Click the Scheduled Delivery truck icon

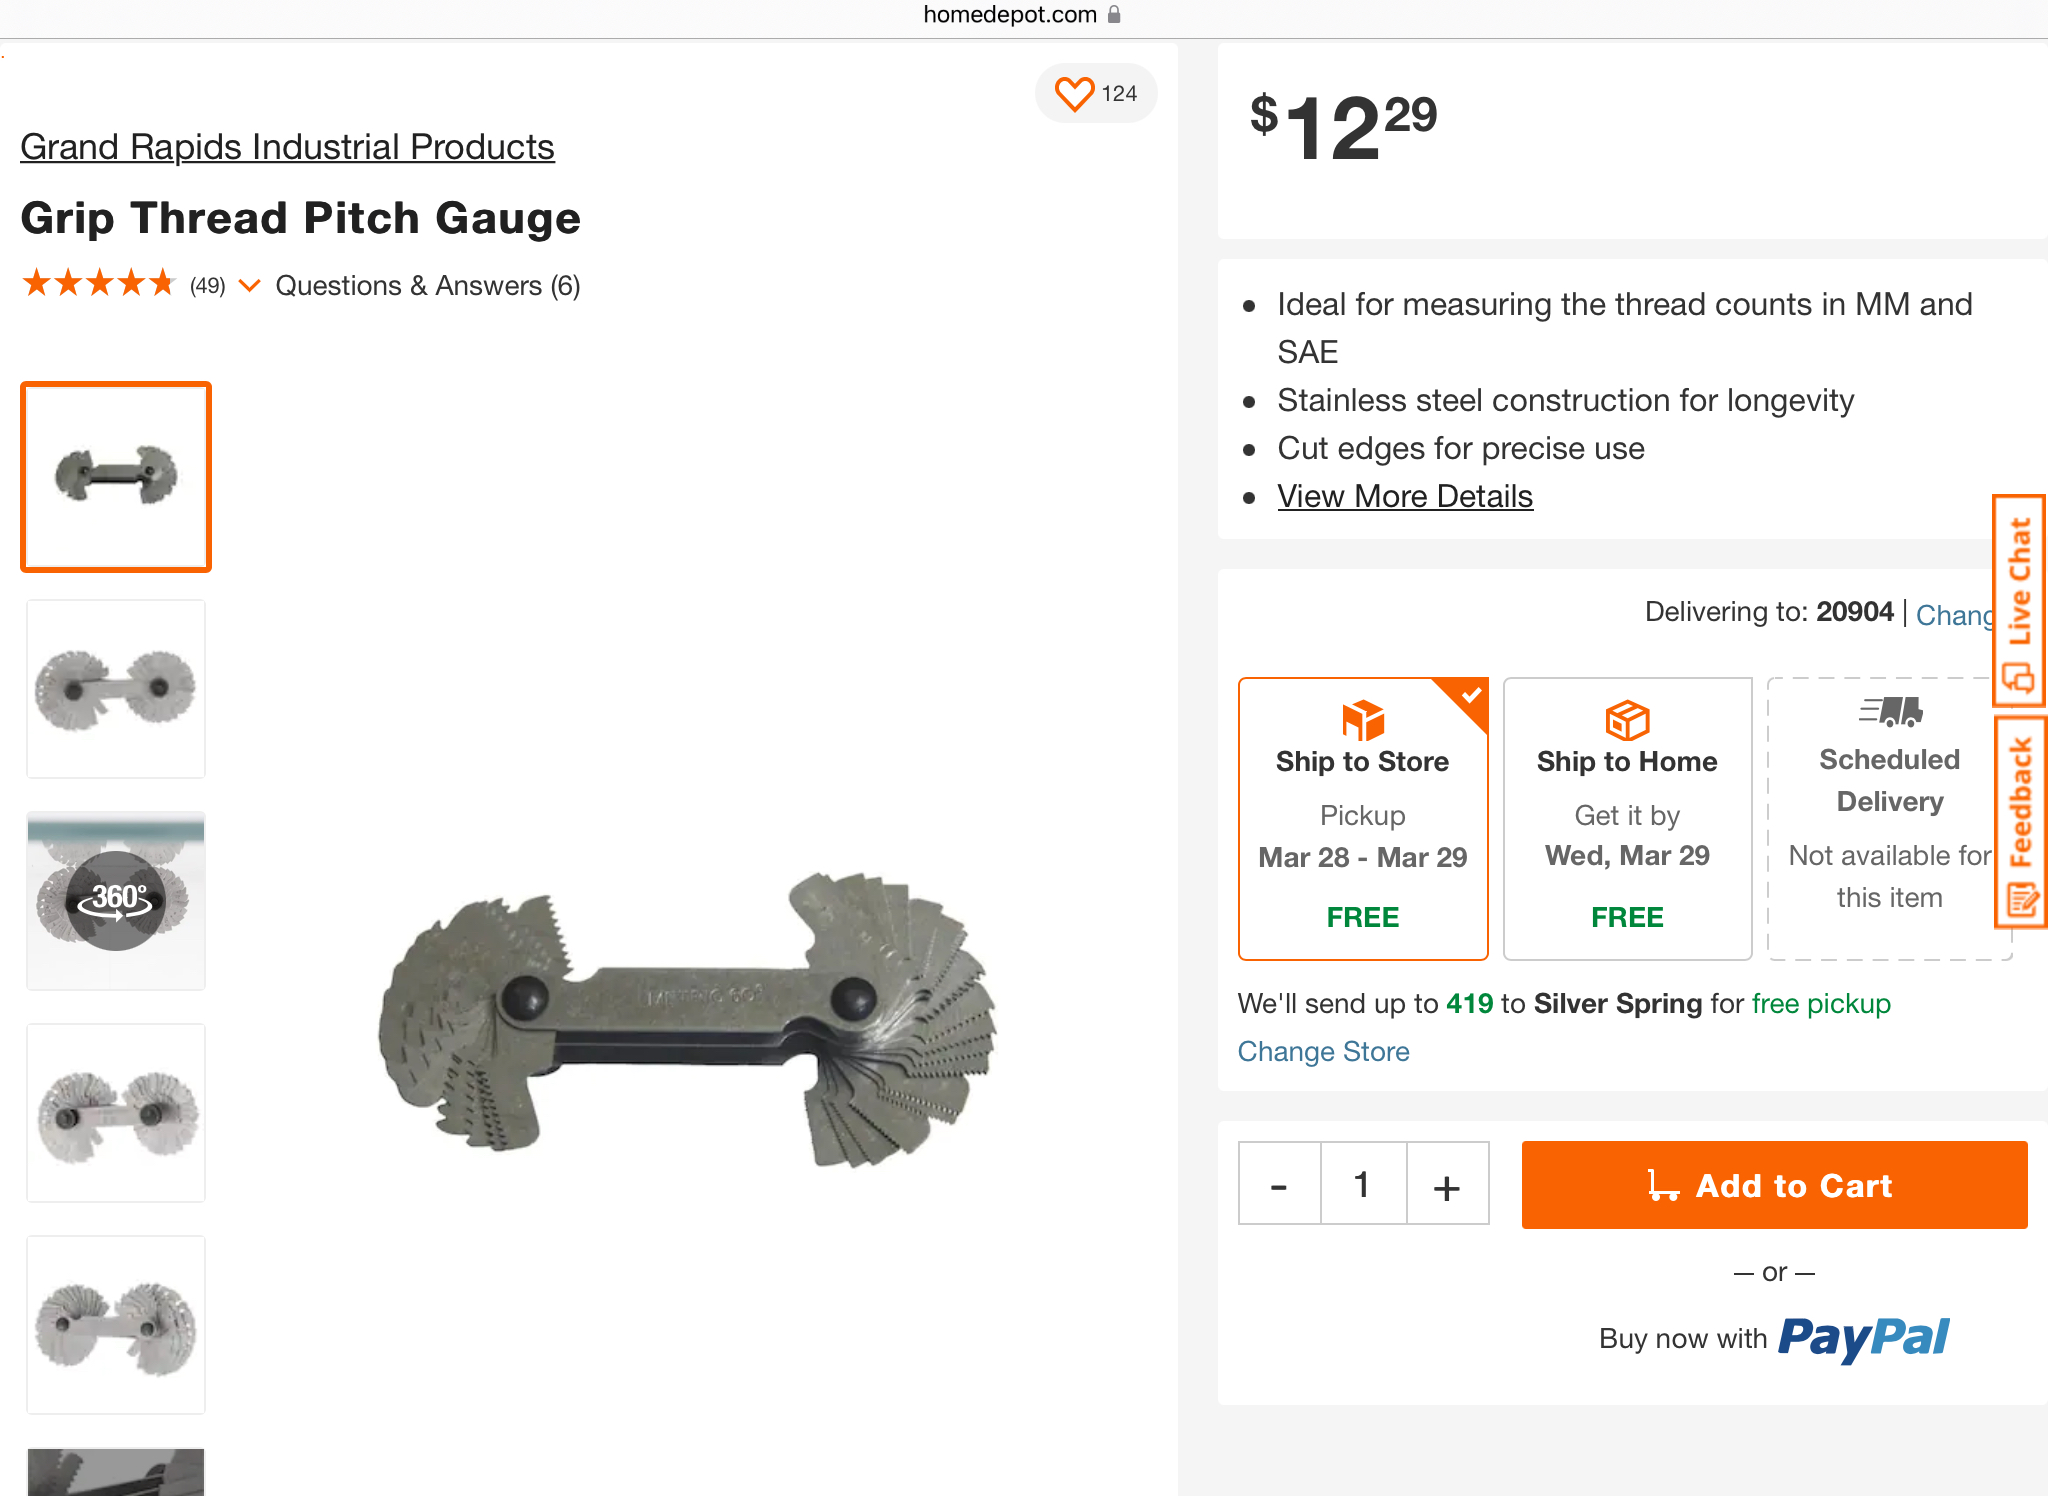1890,712
